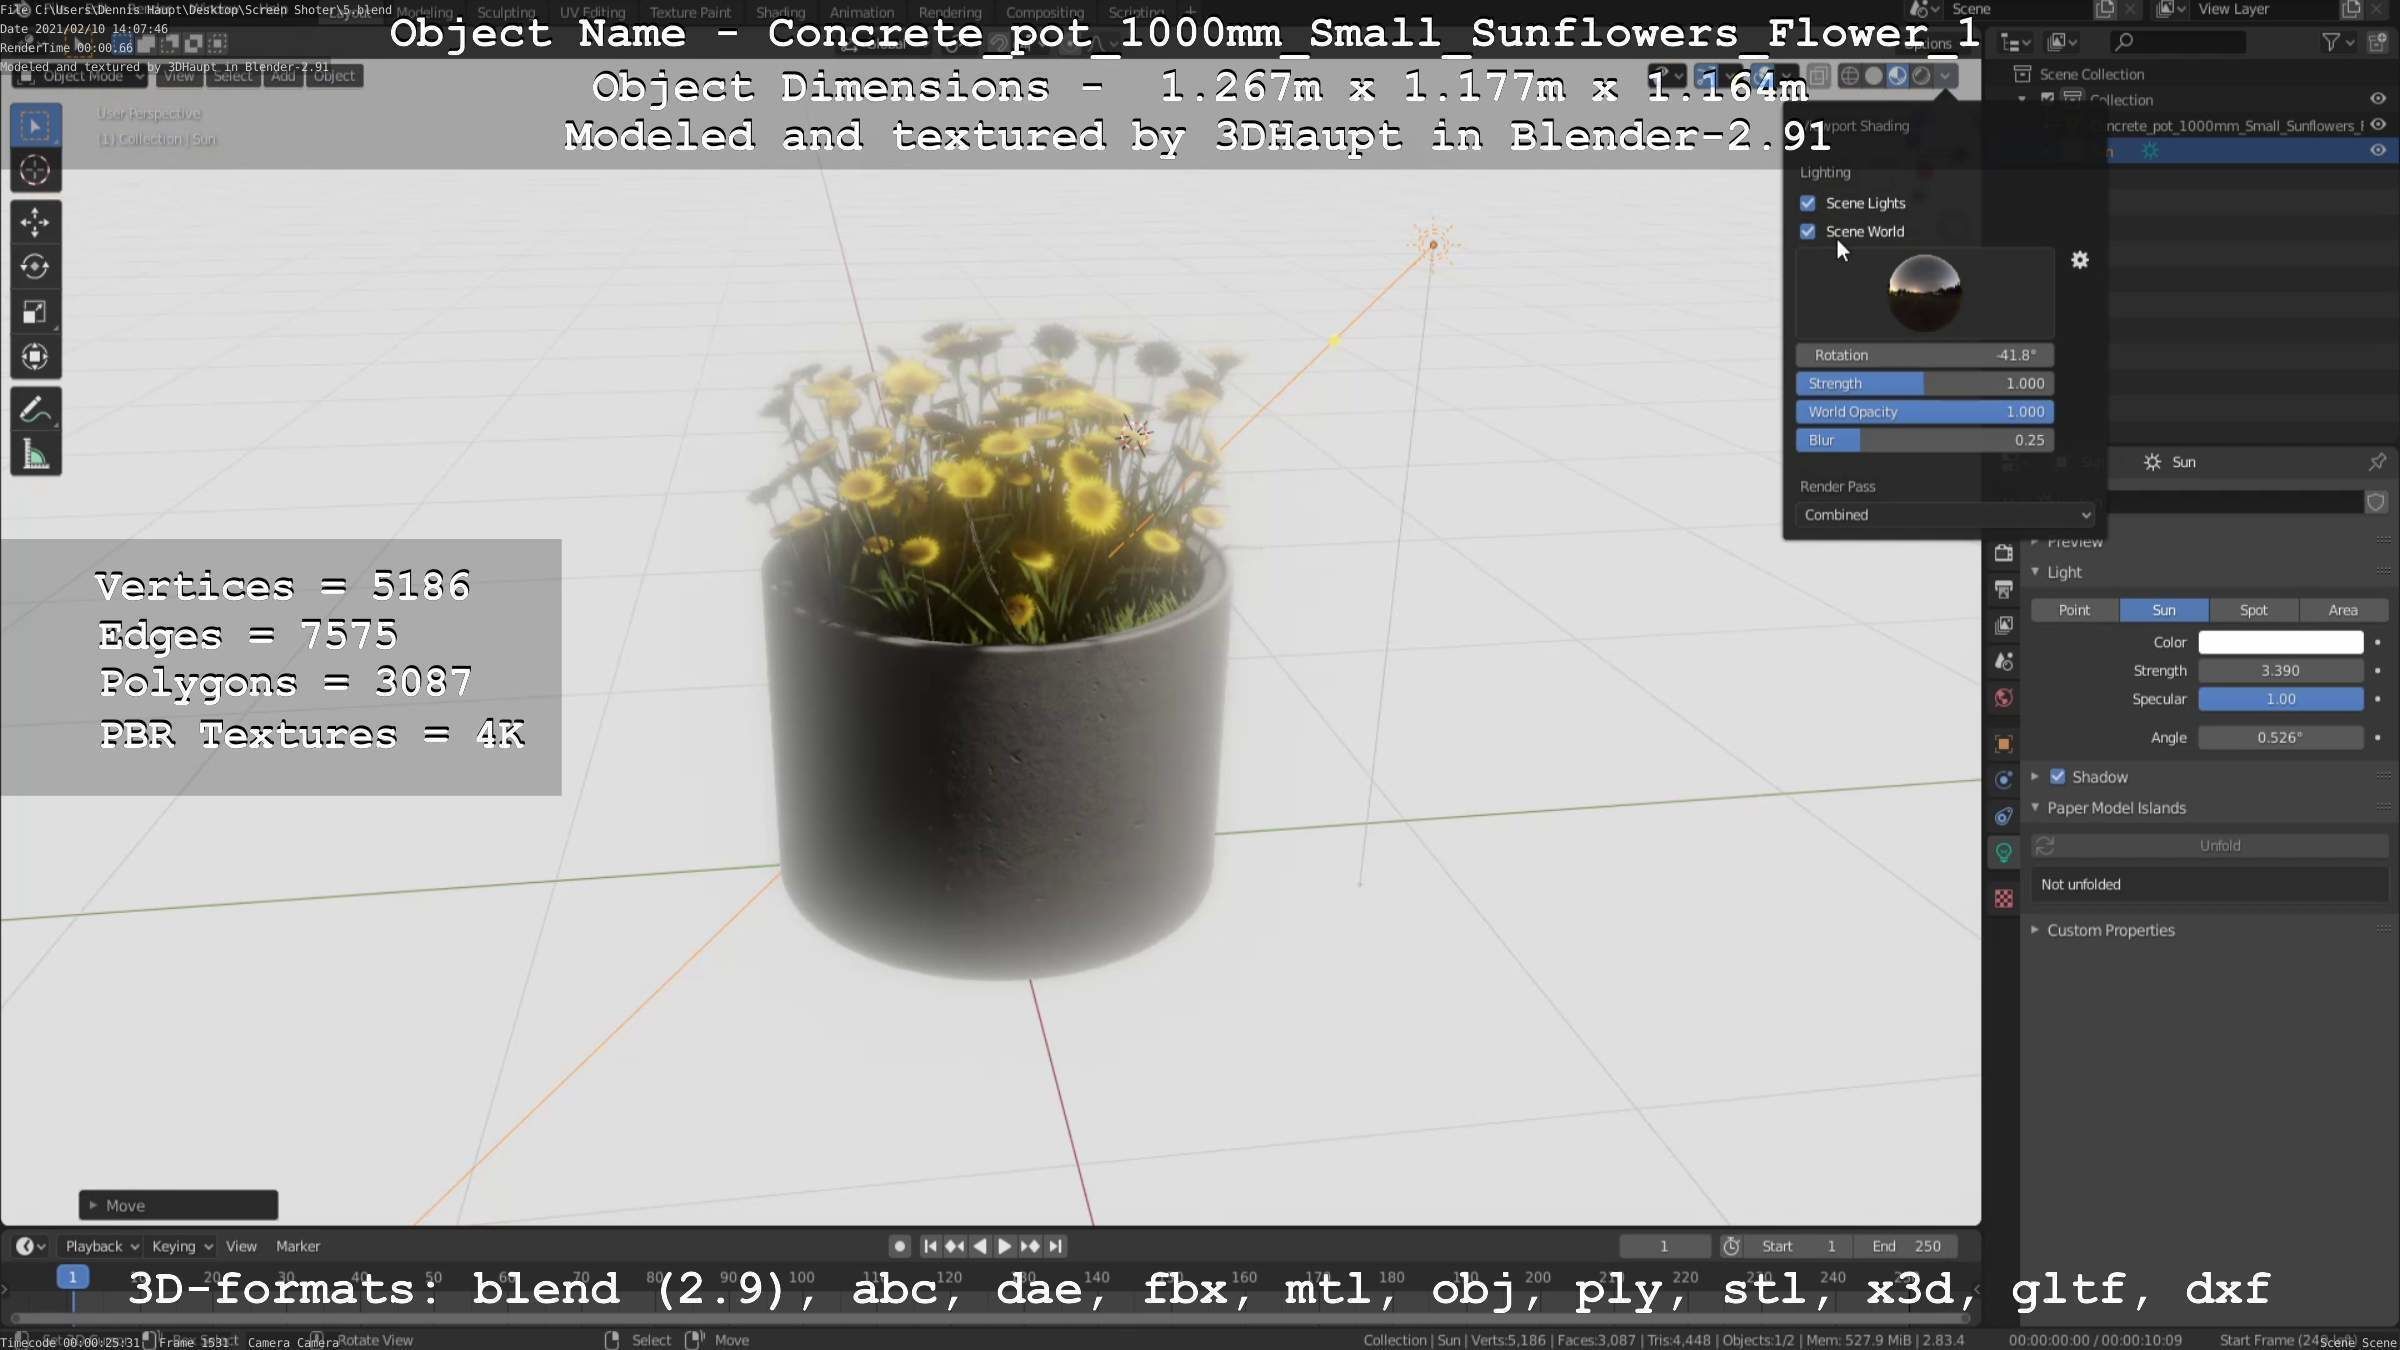Hide Collection via its eye icon

2378,99
